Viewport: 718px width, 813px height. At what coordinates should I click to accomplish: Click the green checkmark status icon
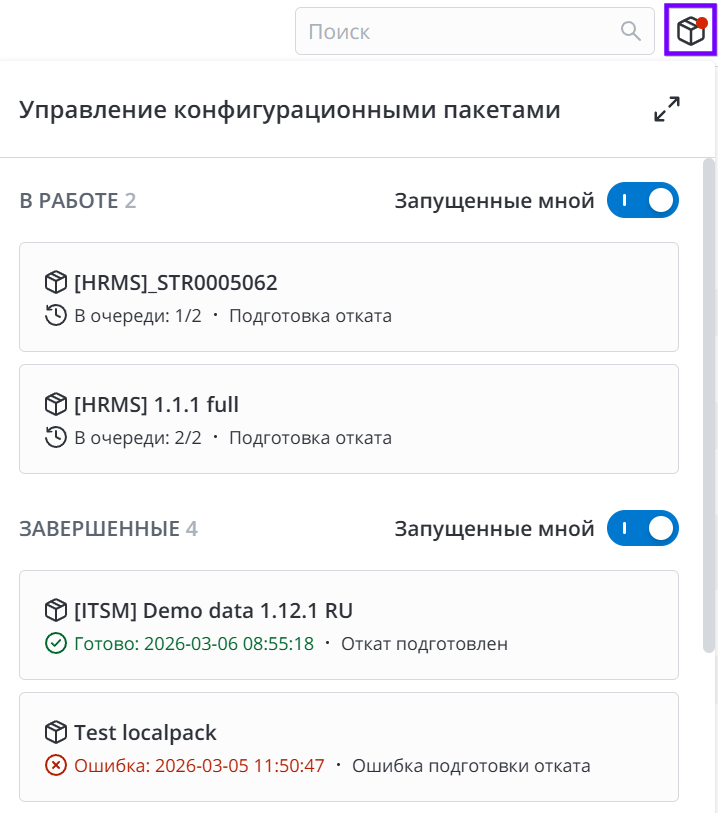pyautogui.click(x=56, y=644)
